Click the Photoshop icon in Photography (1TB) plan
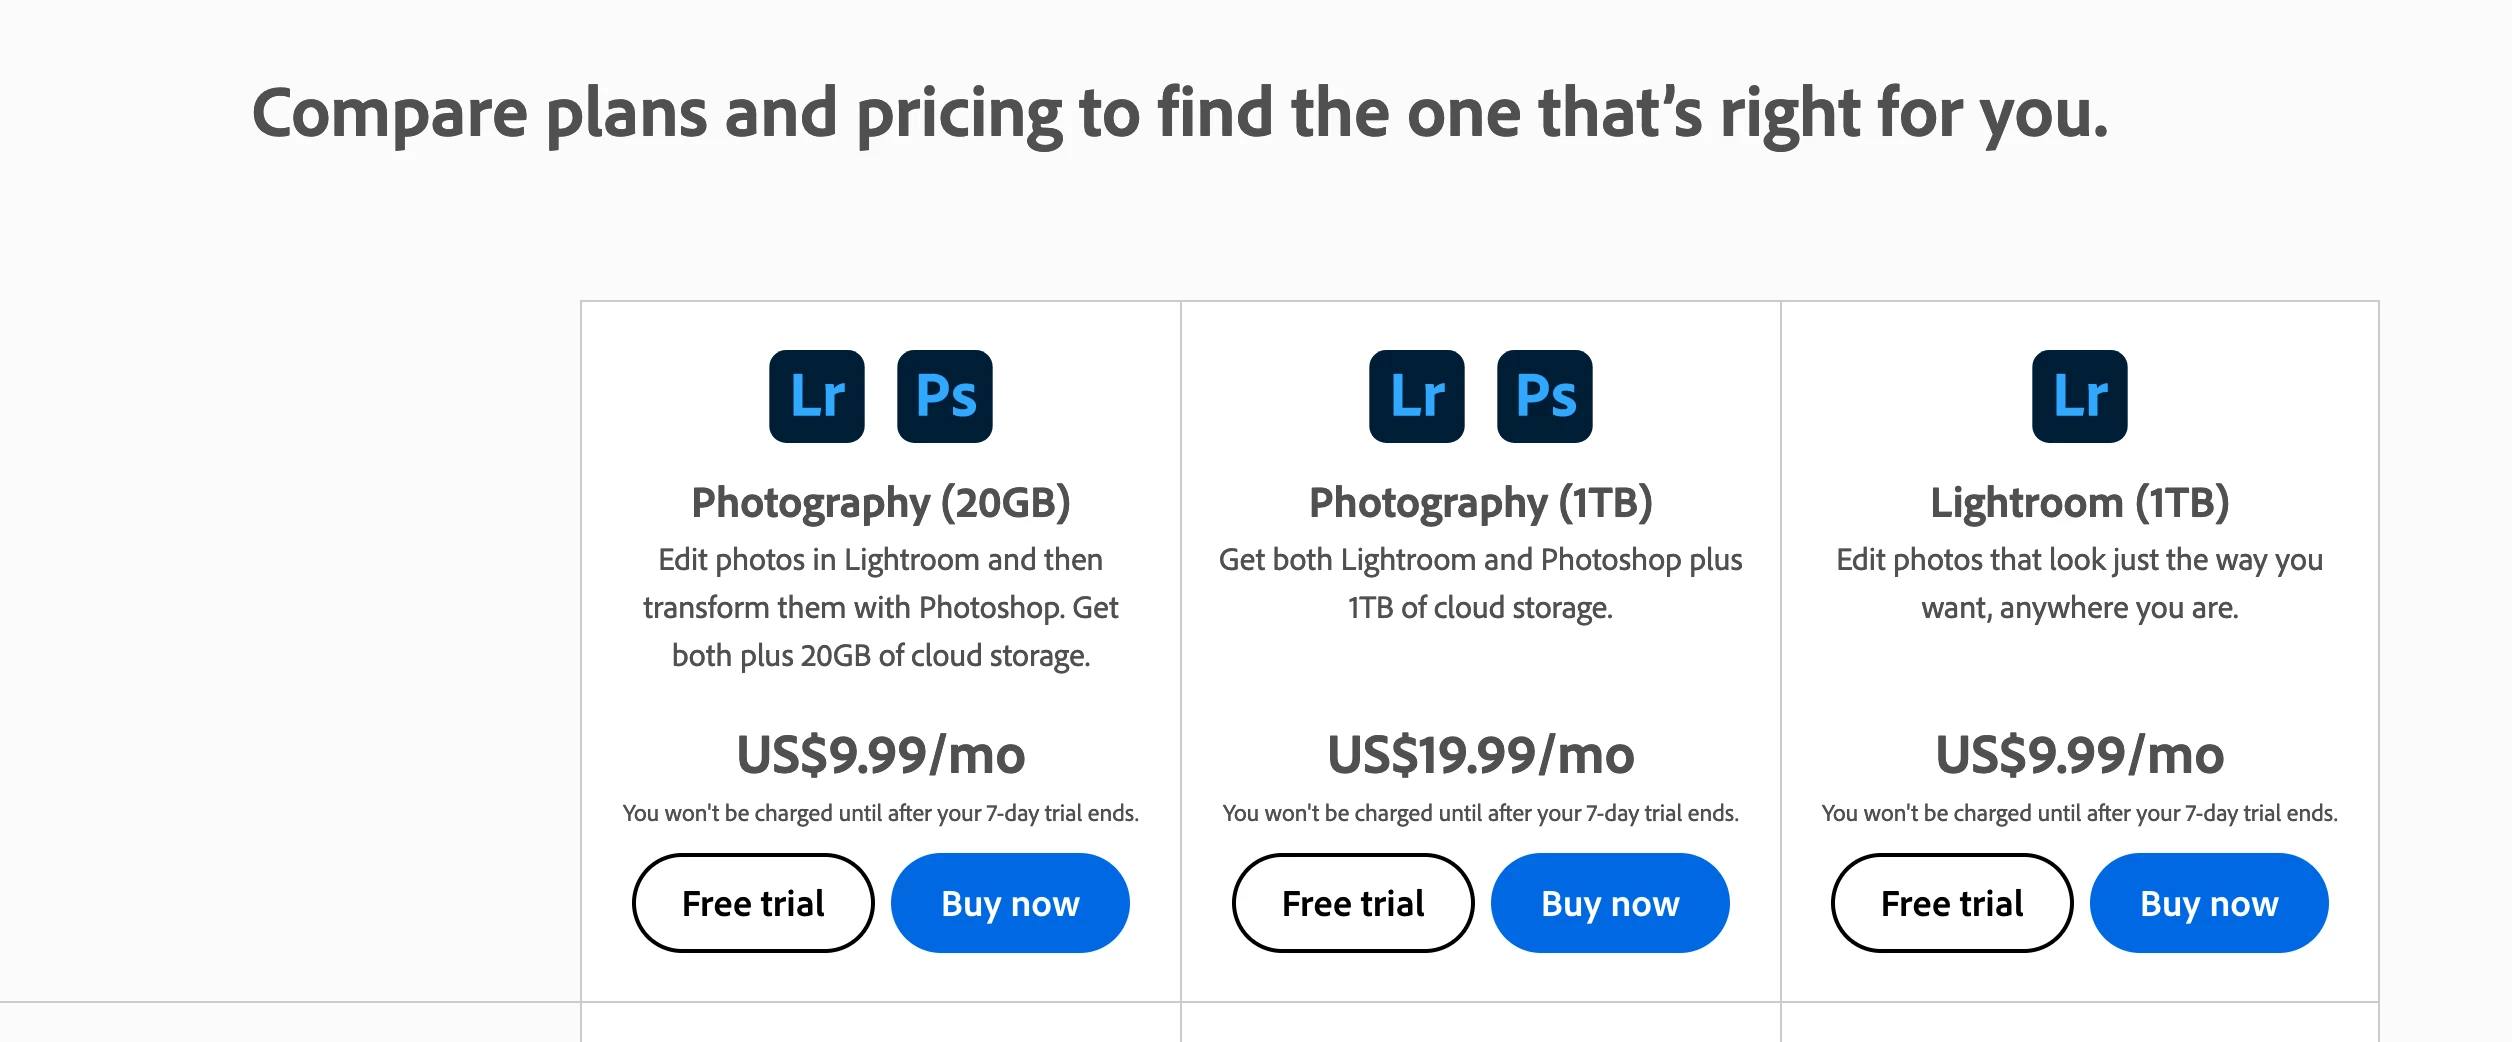Screen dimensions: 2512x1042 click(1545, 396)
